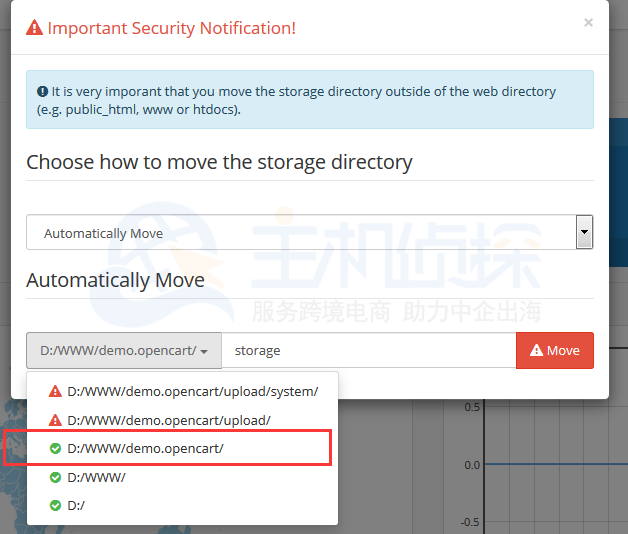Click the green check icon beside D:/
Image resolution: width=628 pixels, height=534 pixels.
pyautogui.click(x=55, y=505)
